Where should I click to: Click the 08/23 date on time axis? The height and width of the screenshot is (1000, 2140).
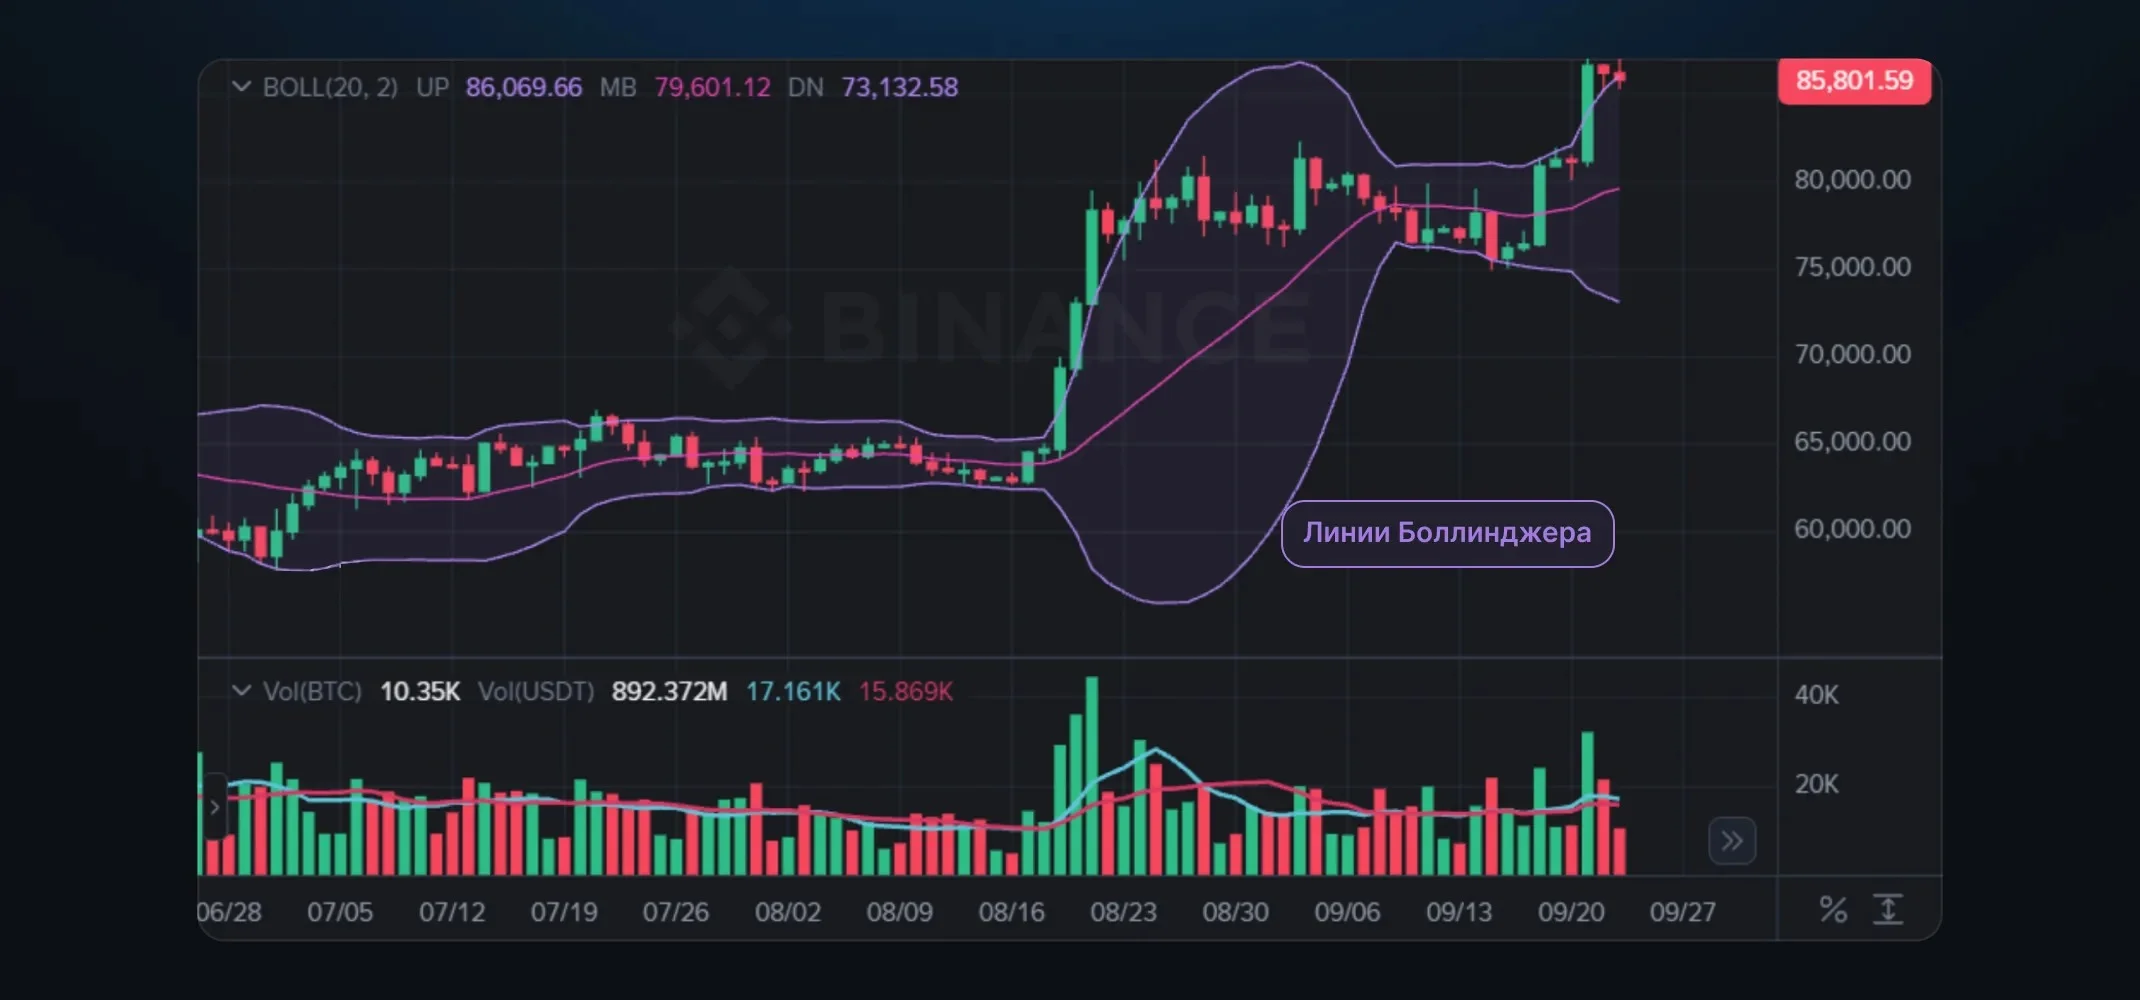click(x=1123, y=912)
